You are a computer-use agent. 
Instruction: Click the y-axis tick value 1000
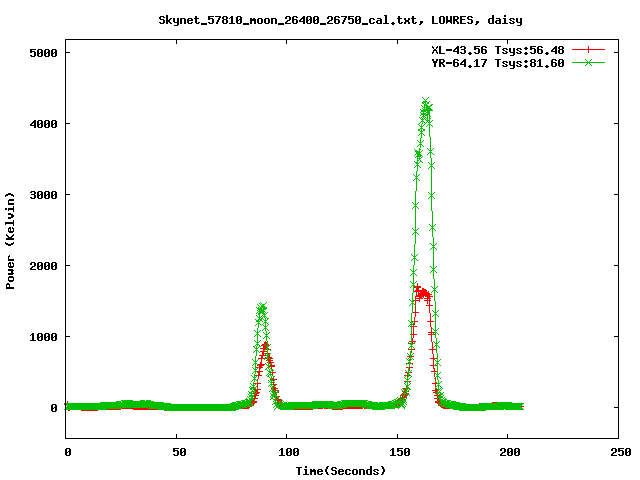(43, 337)
